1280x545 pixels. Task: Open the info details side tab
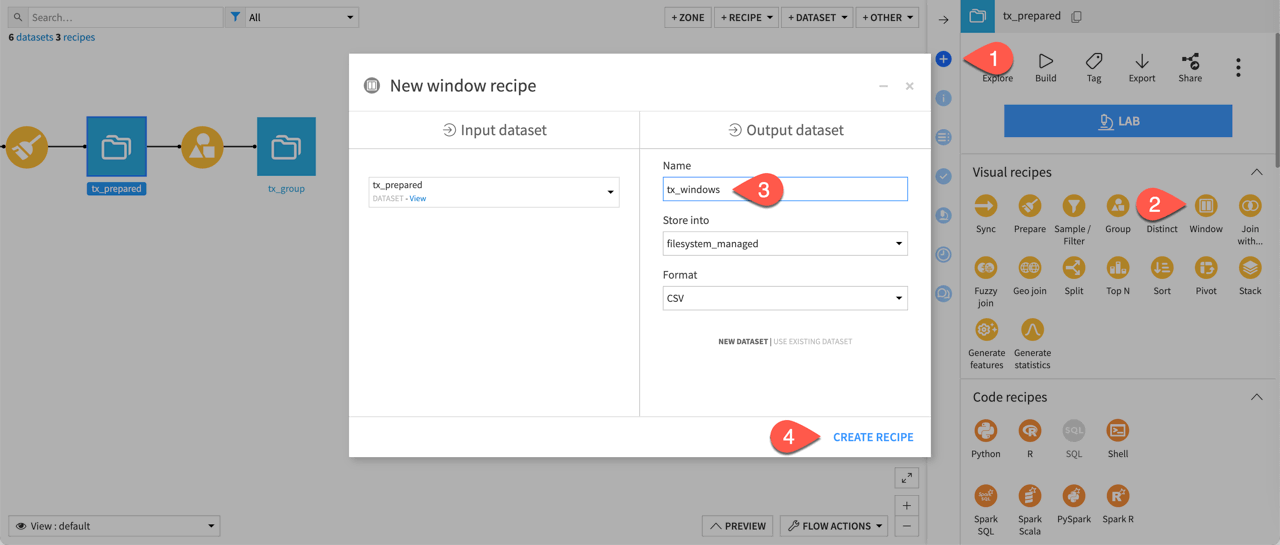pos(943,98)
